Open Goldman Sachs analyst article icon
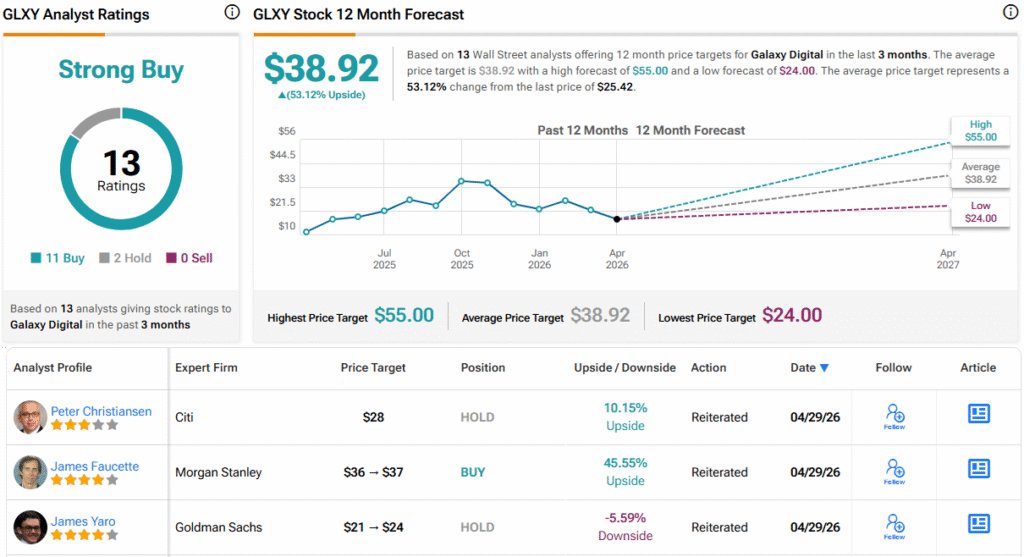 tap(978, 524)
